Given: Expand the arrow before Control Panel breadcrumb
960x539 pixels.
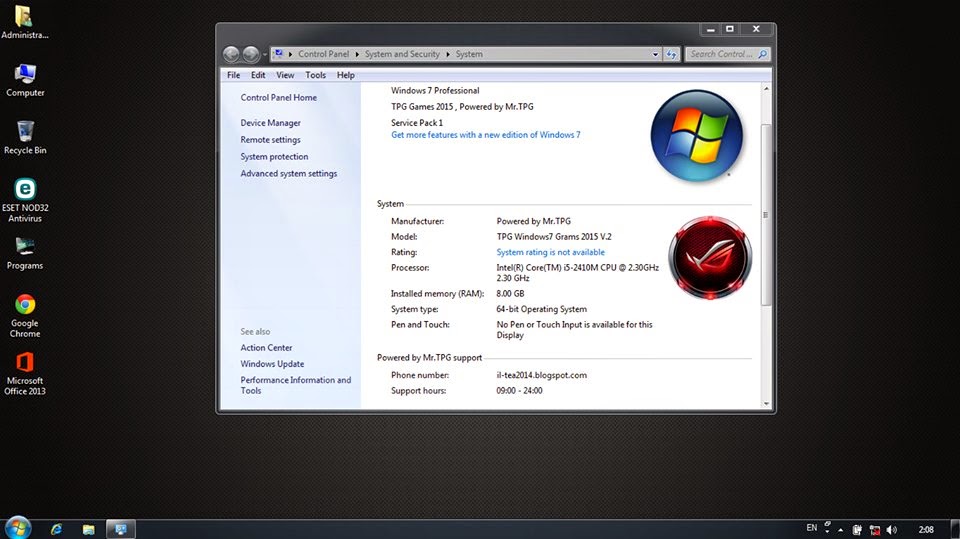Looking at the screenshot, I should (290, 54).
